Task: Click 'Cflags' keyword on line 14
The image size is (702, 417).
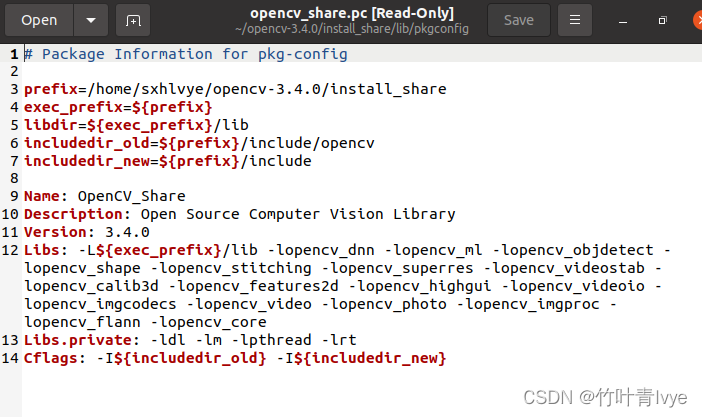Action: tap(51, 358)
